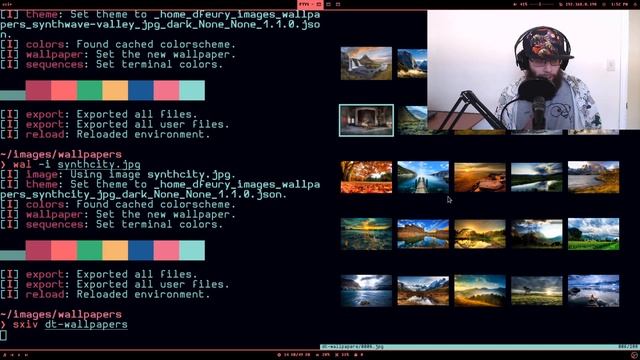Click the terminal cursor block below sxiv command
This screenshot has height=360, width=640.
tap(3, 335)
